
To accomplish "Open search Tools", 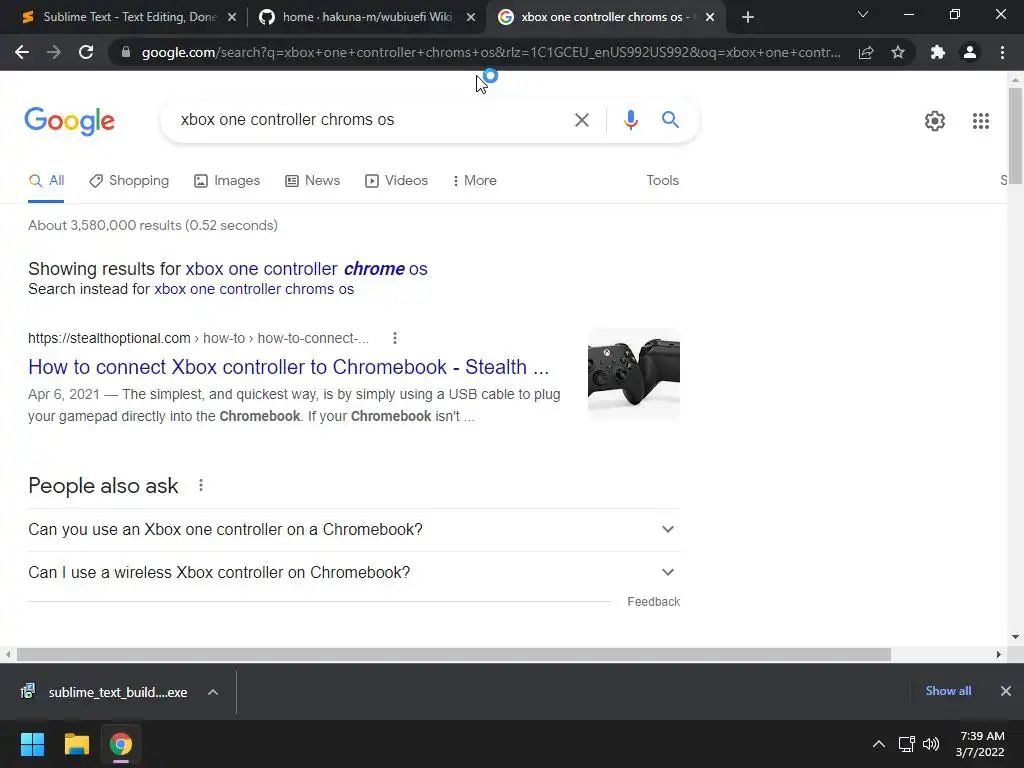I will (x=662, y=181).
